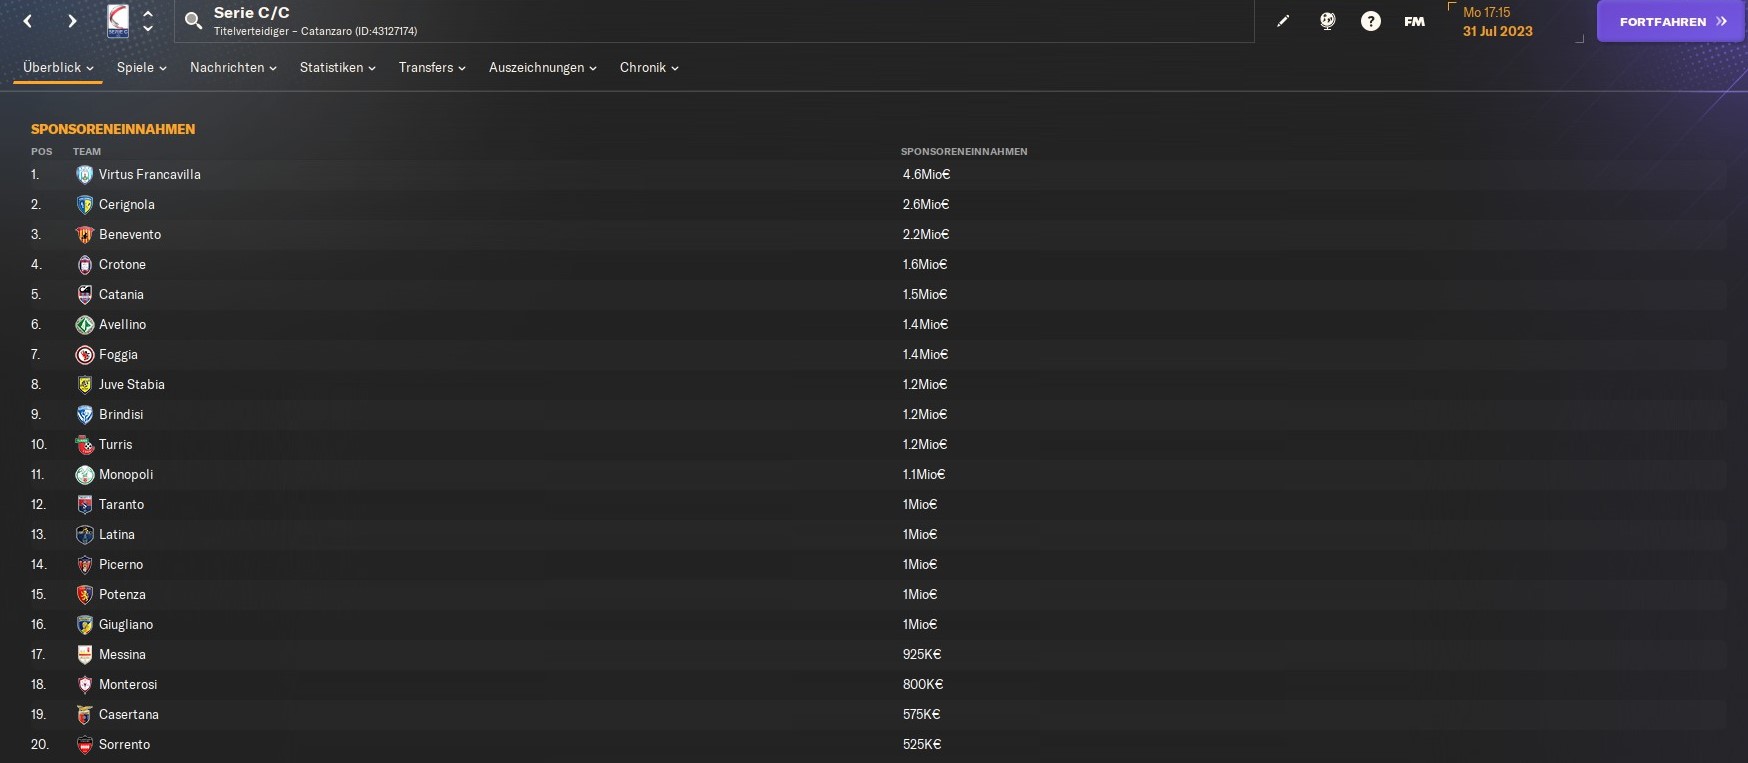Focus the Serie C/C search field
This screenshot has height=763, width=1748.
[714, 21]
